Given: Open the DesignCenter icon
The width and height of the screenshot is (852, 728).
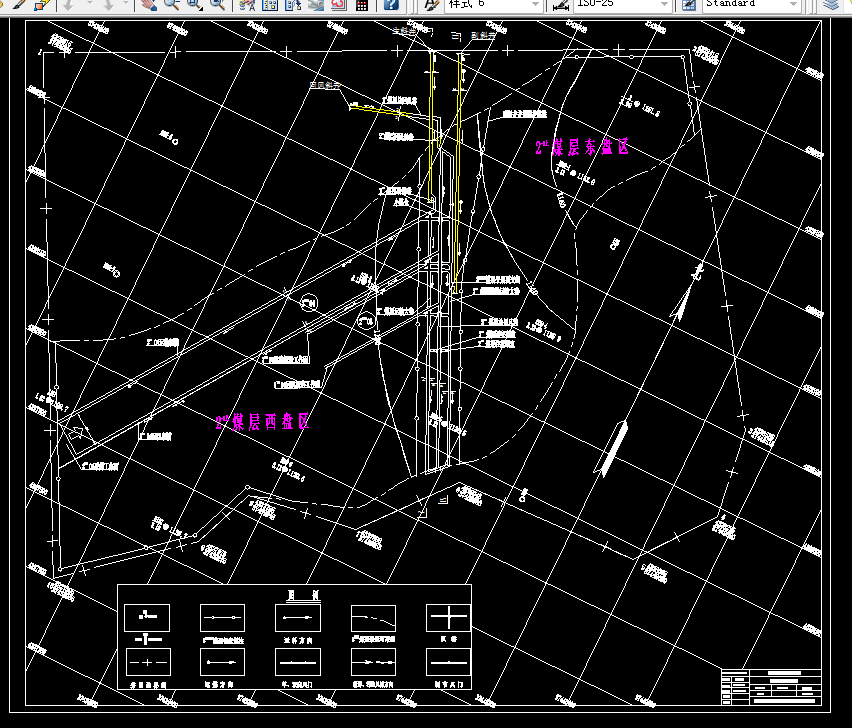Looking at the screenshot, I should (x=270, y=4).
